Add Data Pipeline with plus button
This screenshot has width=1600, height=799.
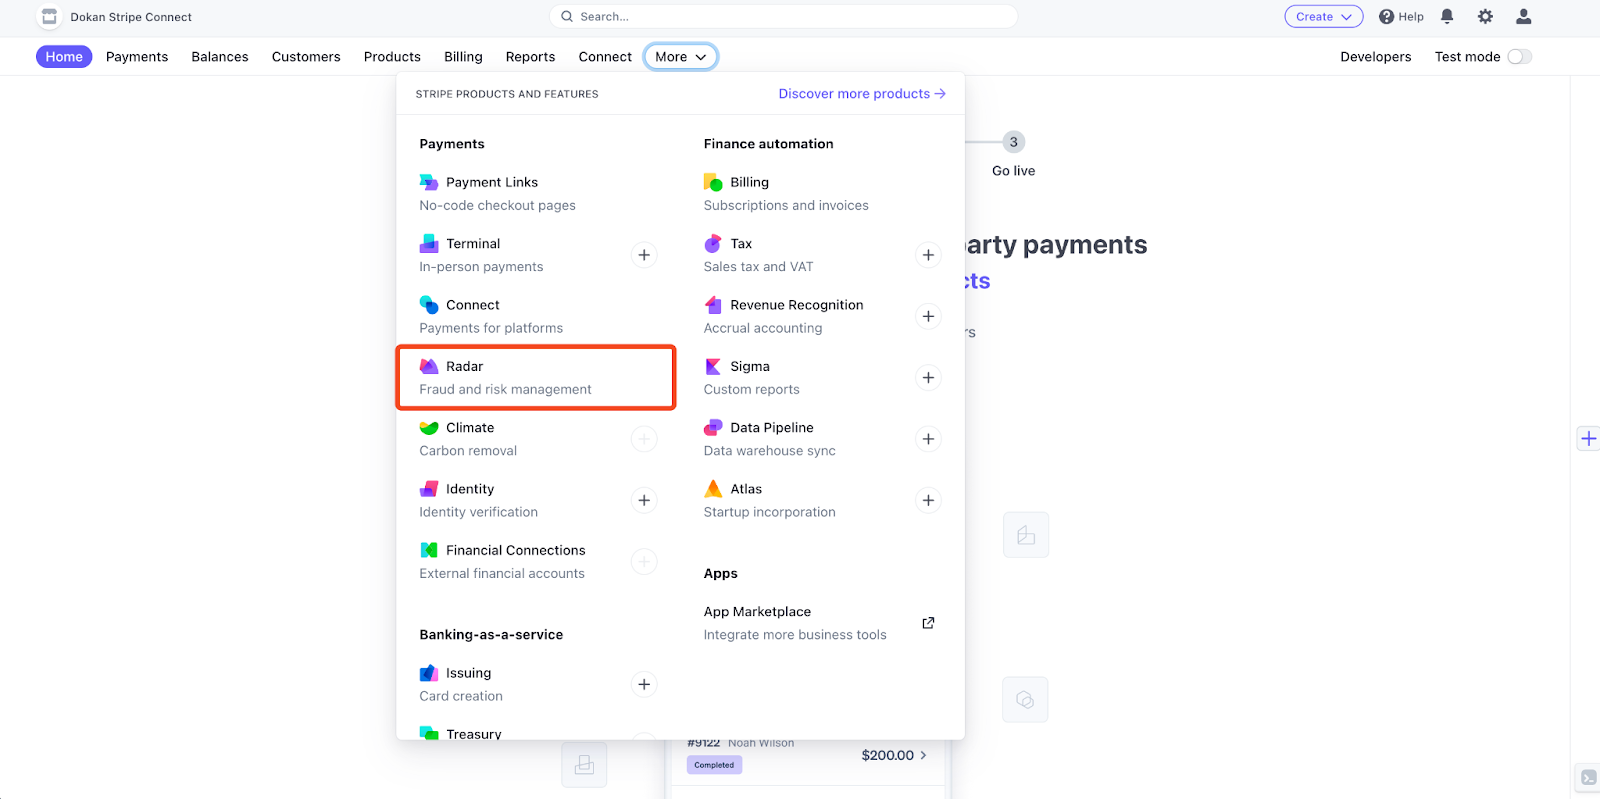pos(928,439)
